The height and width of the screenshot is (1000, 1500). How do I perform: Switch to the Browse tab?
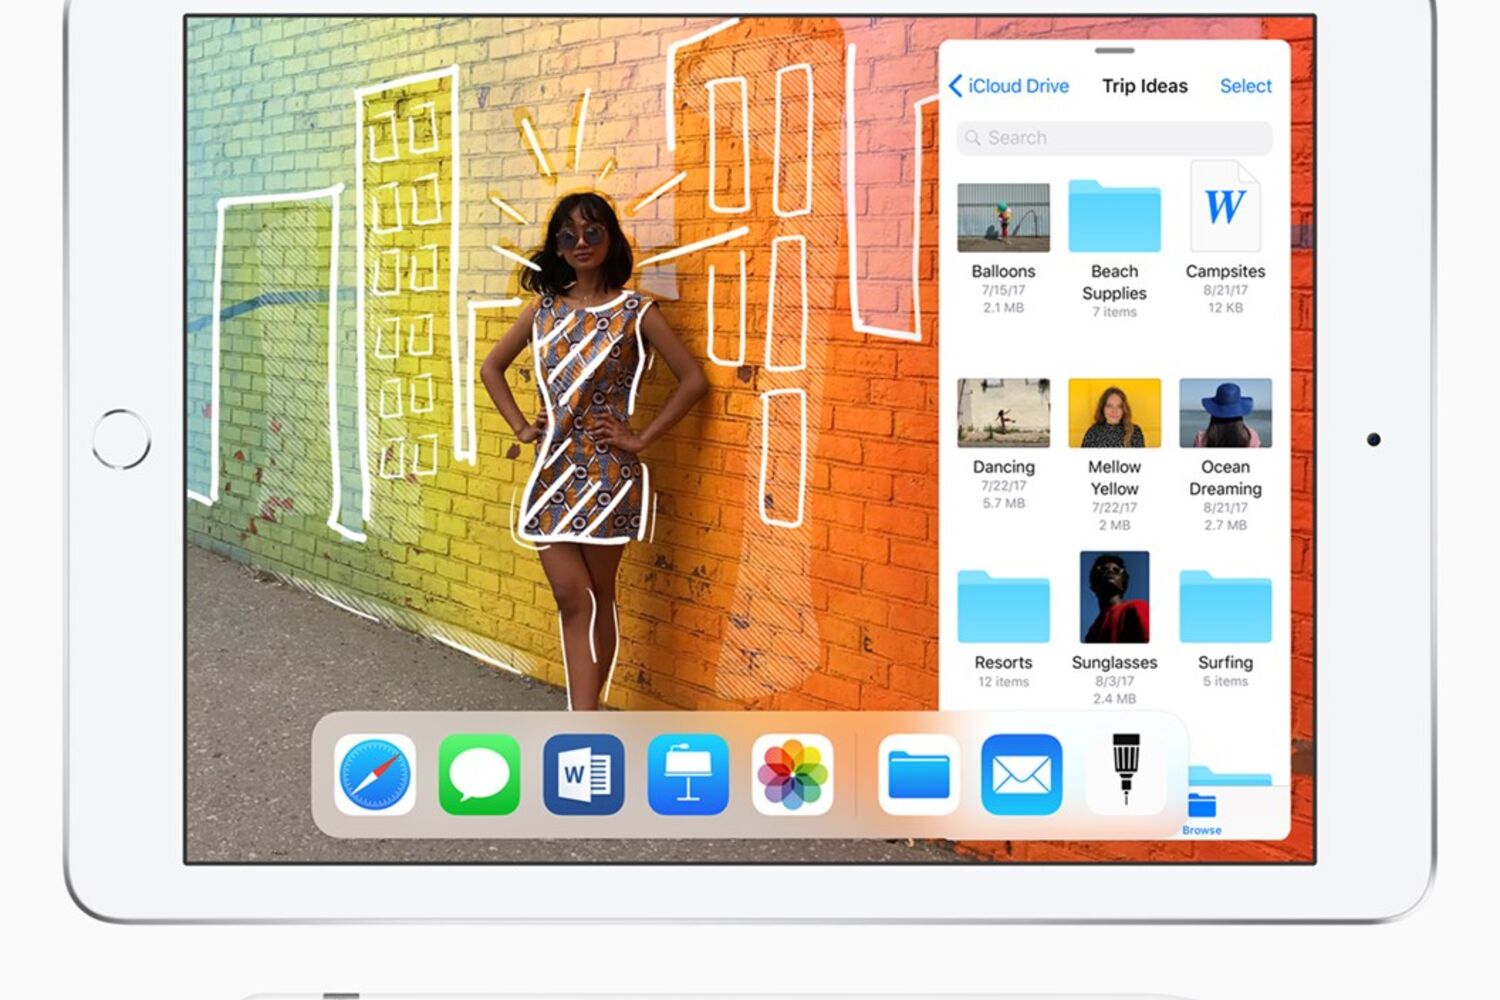(1201, 813)
